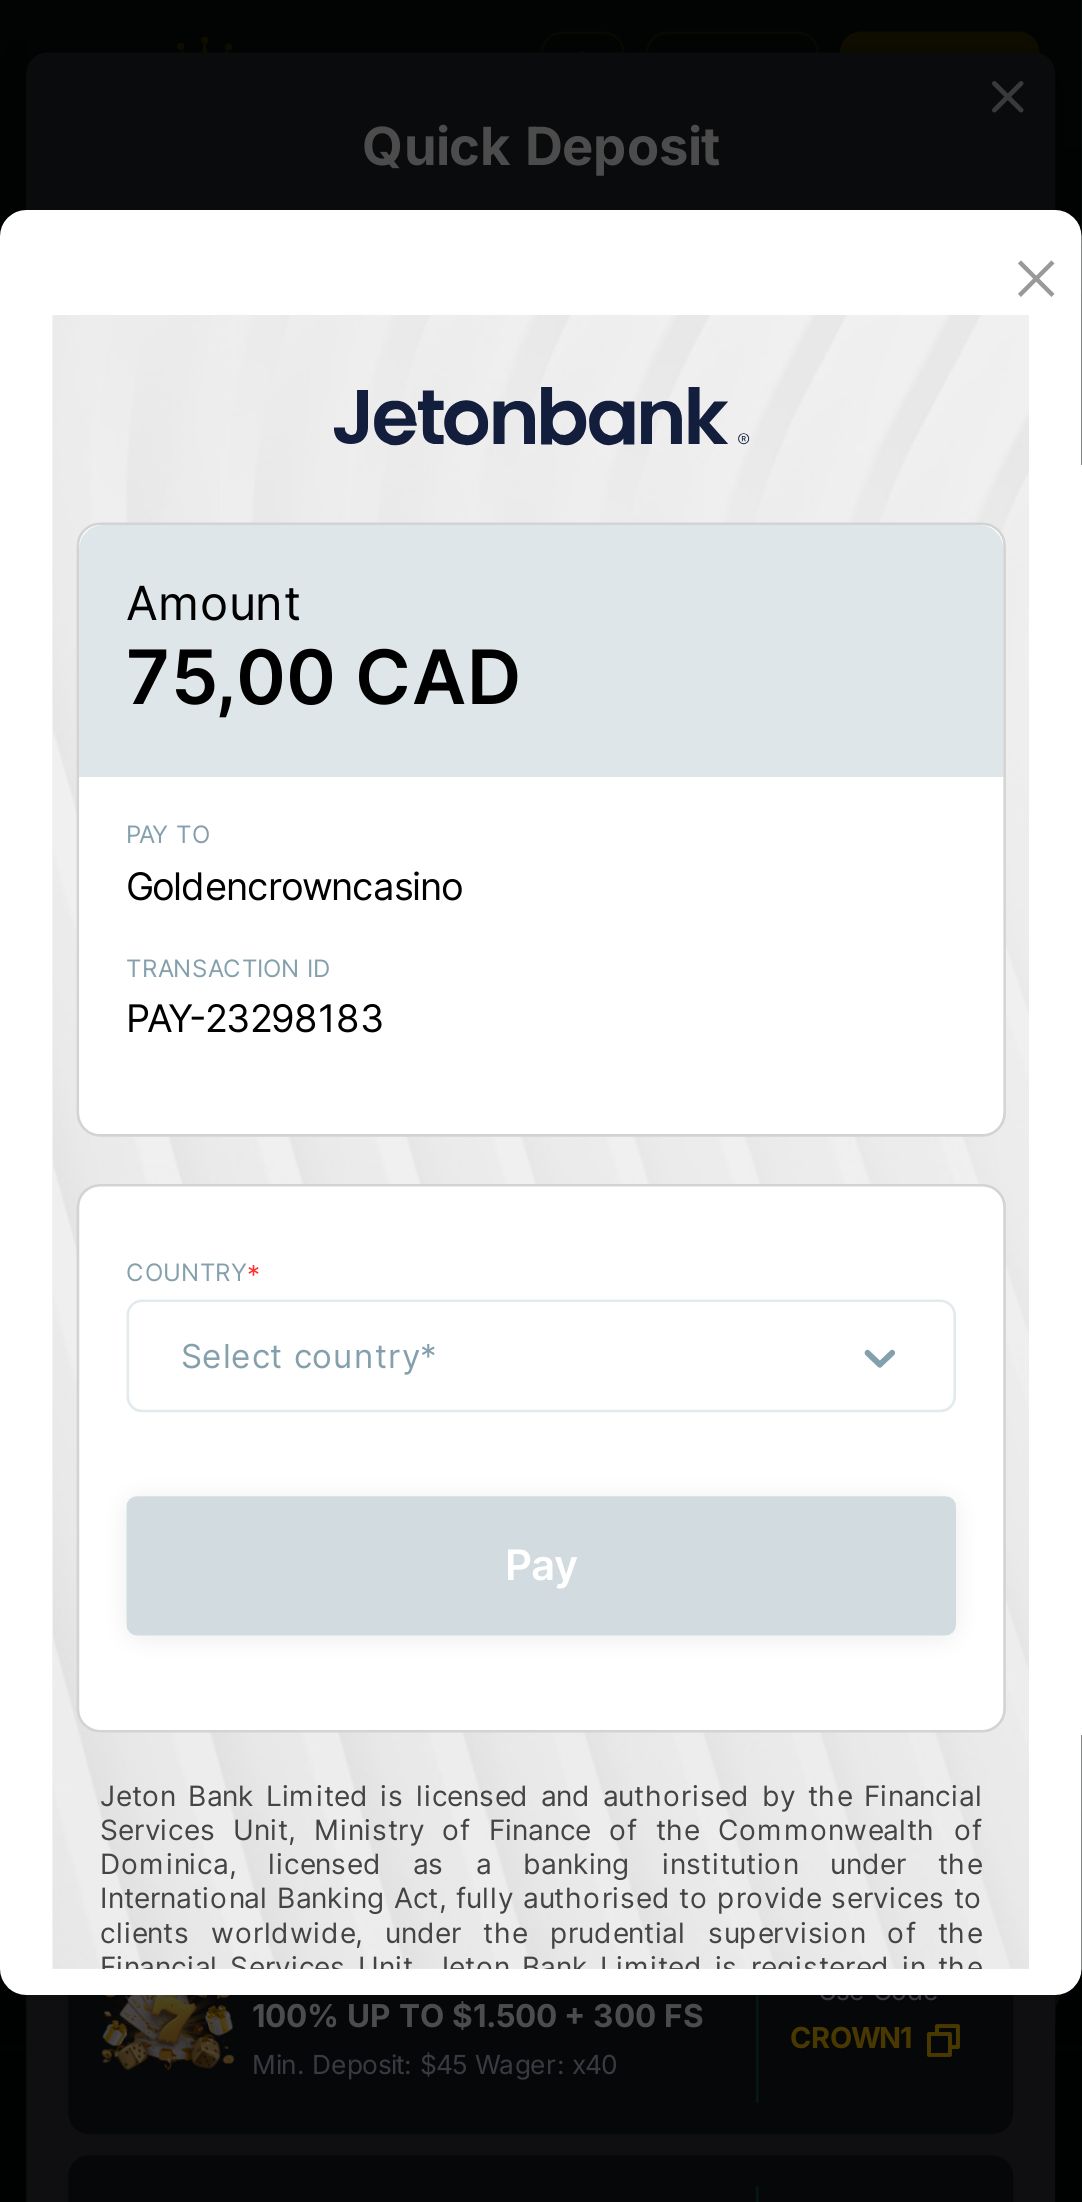This screenshot has height=2202, width=1082.
Task: Click the 75,00 CAD amount
Action: (323, 677)
